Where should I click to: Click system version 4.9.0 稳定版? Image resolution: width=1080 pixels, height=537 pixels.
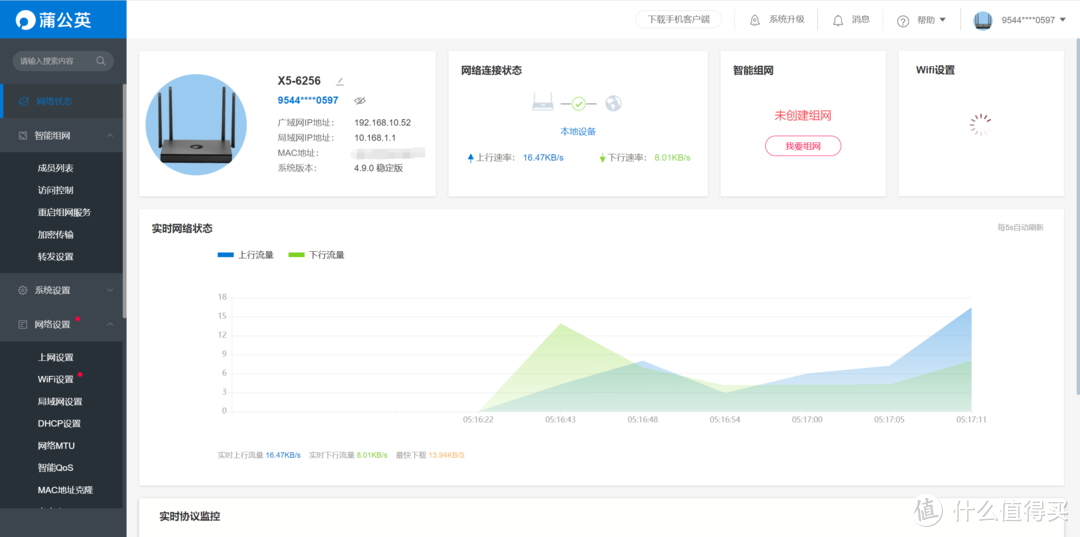coord(378,168)
